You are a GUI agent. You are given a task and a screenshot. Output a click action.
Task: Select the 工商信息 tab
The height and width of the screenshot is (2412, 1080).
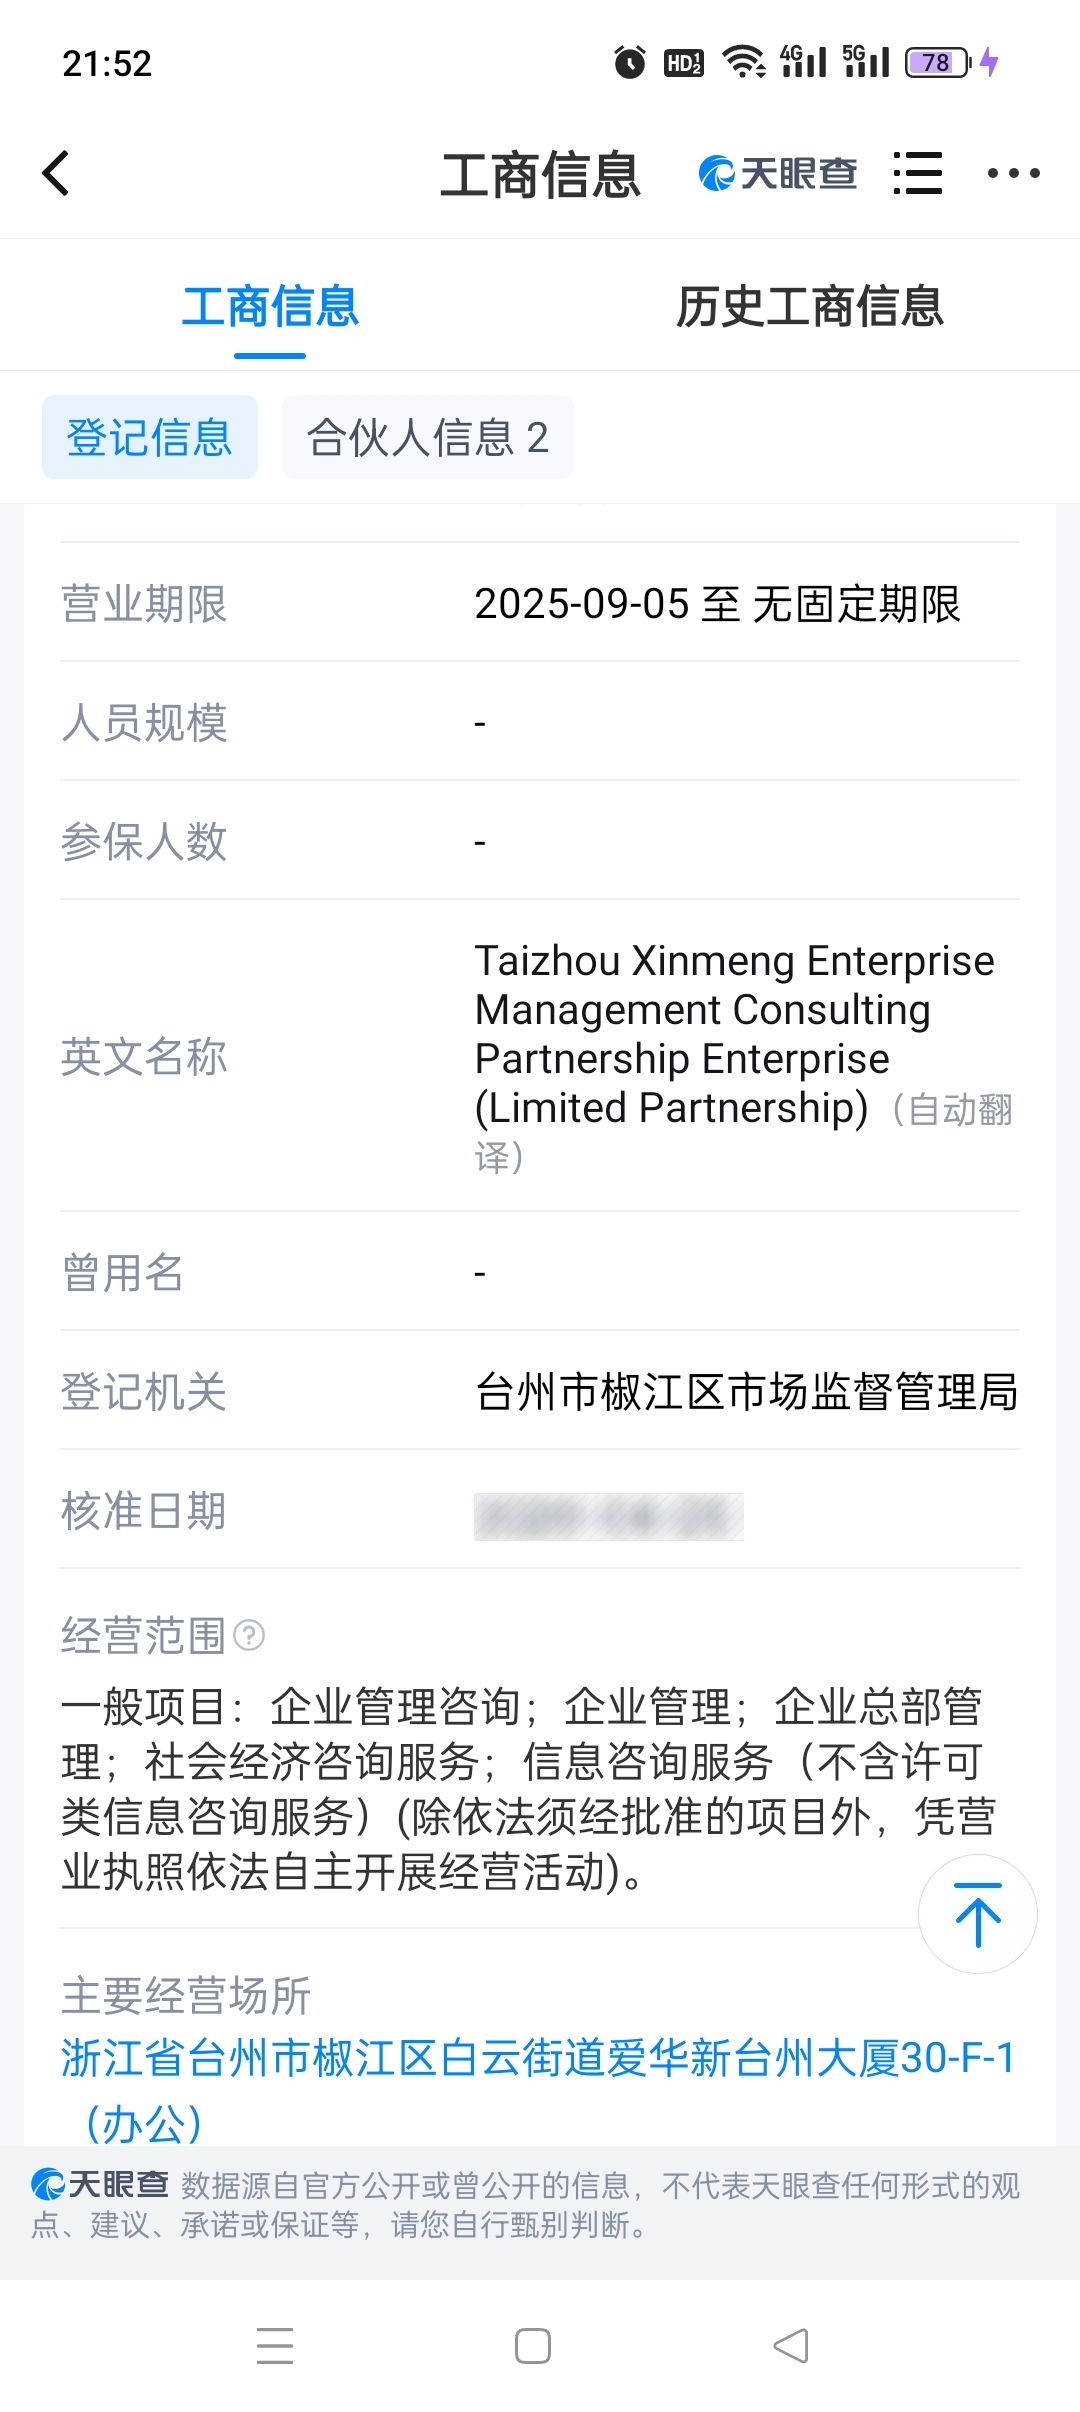(x=270, y=306)
